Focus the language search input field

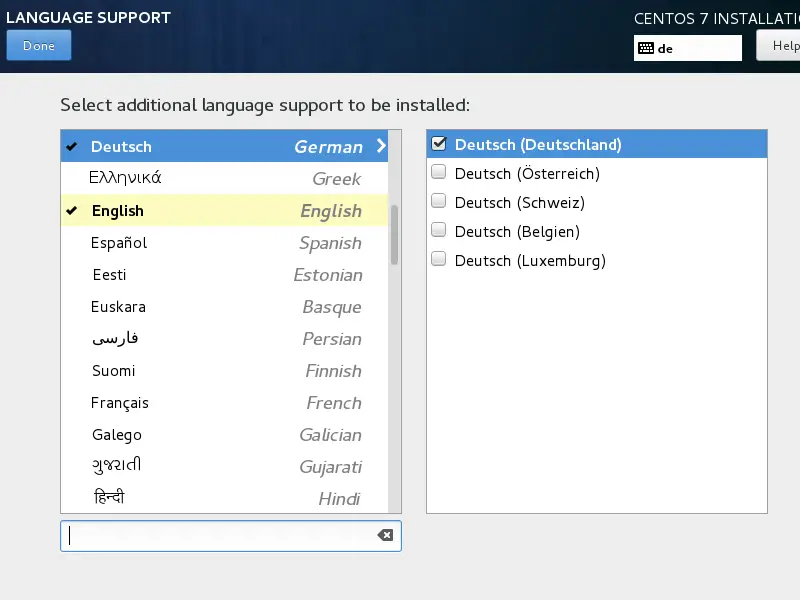231,536
